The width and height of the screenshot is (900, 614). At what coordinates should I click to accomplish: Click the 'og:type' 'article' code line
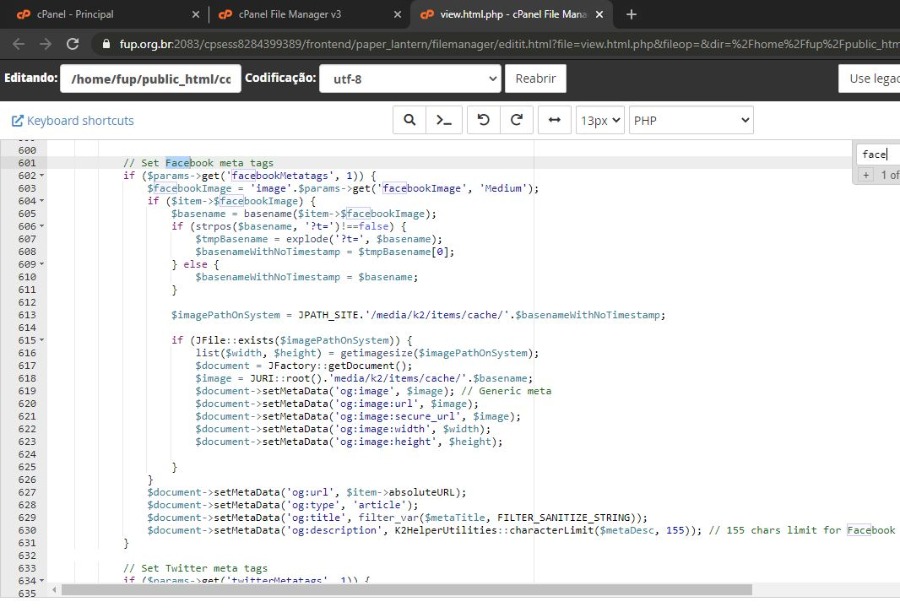283,505
